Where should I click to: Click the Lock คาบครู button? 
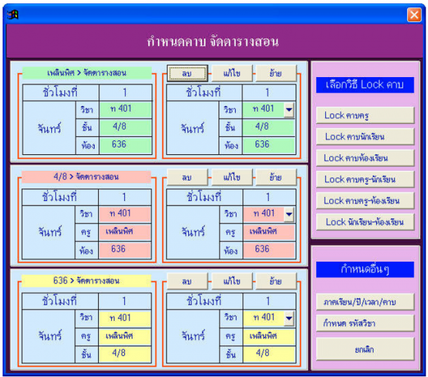tap(365, 116)
